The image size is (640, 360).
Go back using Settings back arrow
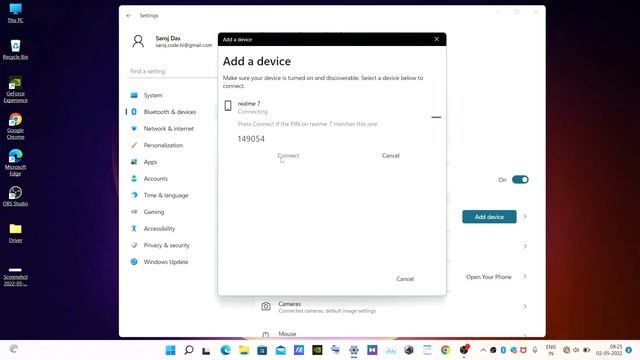(x=129, y=16)
